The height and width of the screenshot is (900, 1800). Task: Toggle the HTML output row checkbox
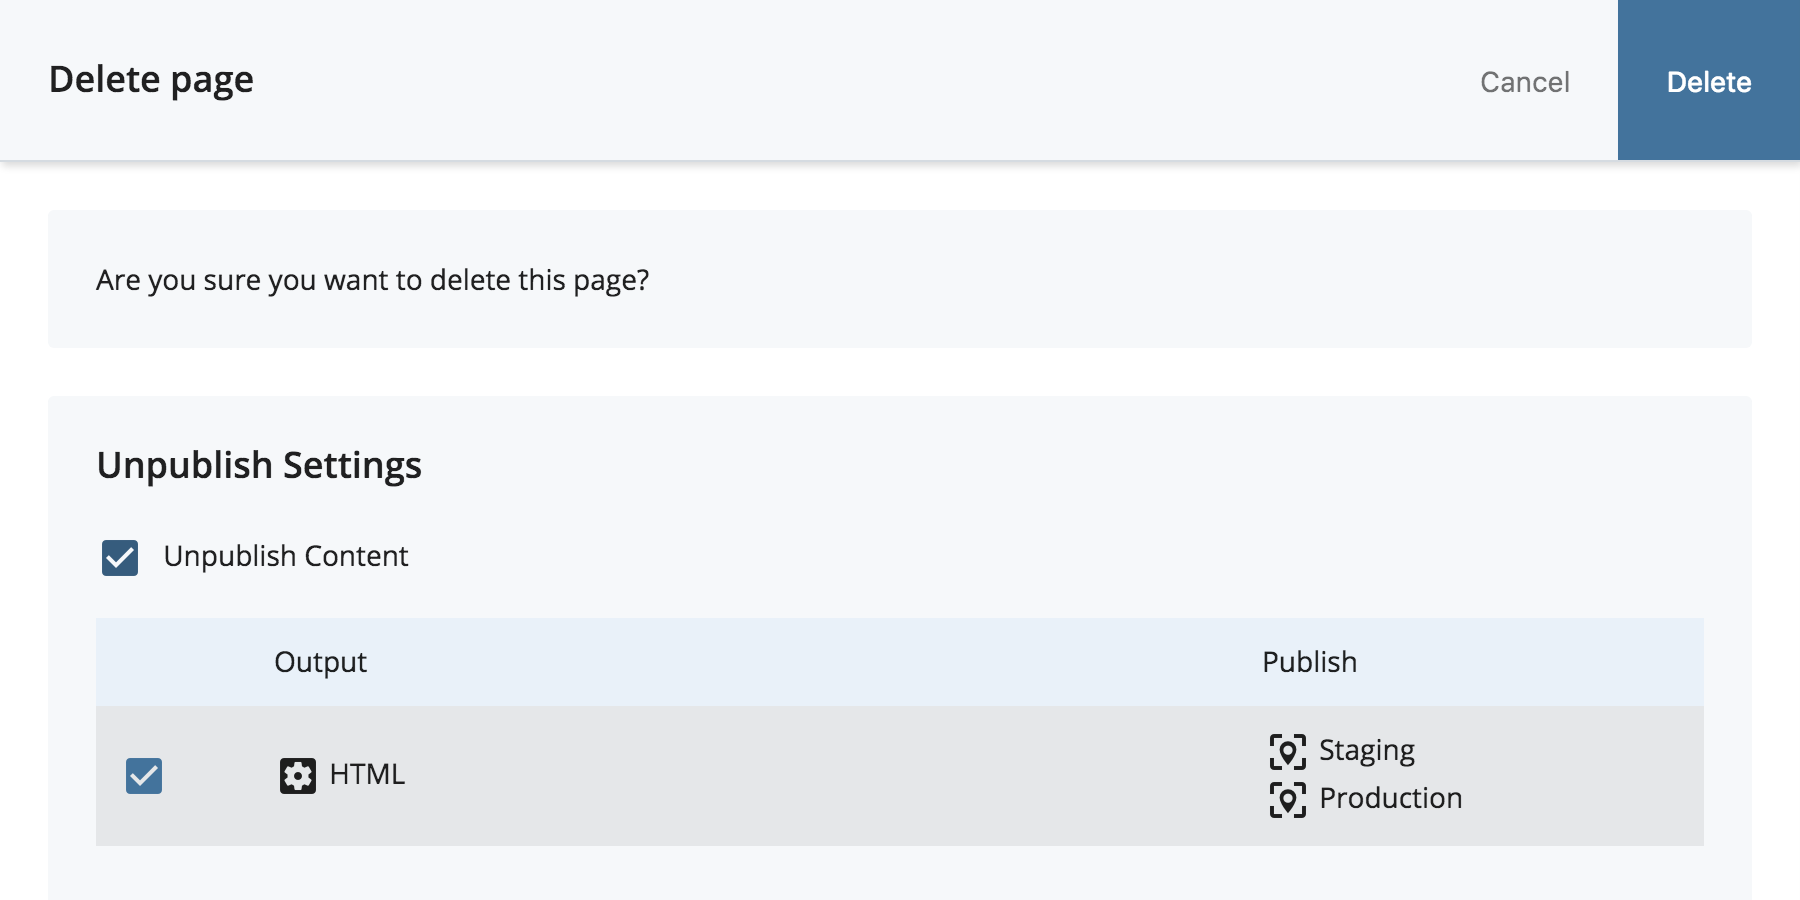[x=144, y=775]
